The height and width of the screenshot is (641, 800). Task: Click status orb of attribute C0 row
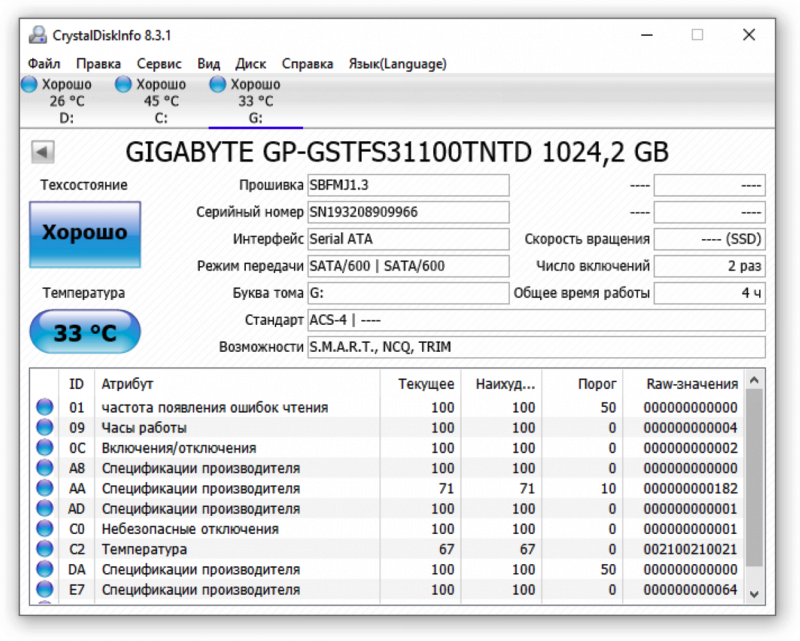pyautogui.click(x=45, y=529)
